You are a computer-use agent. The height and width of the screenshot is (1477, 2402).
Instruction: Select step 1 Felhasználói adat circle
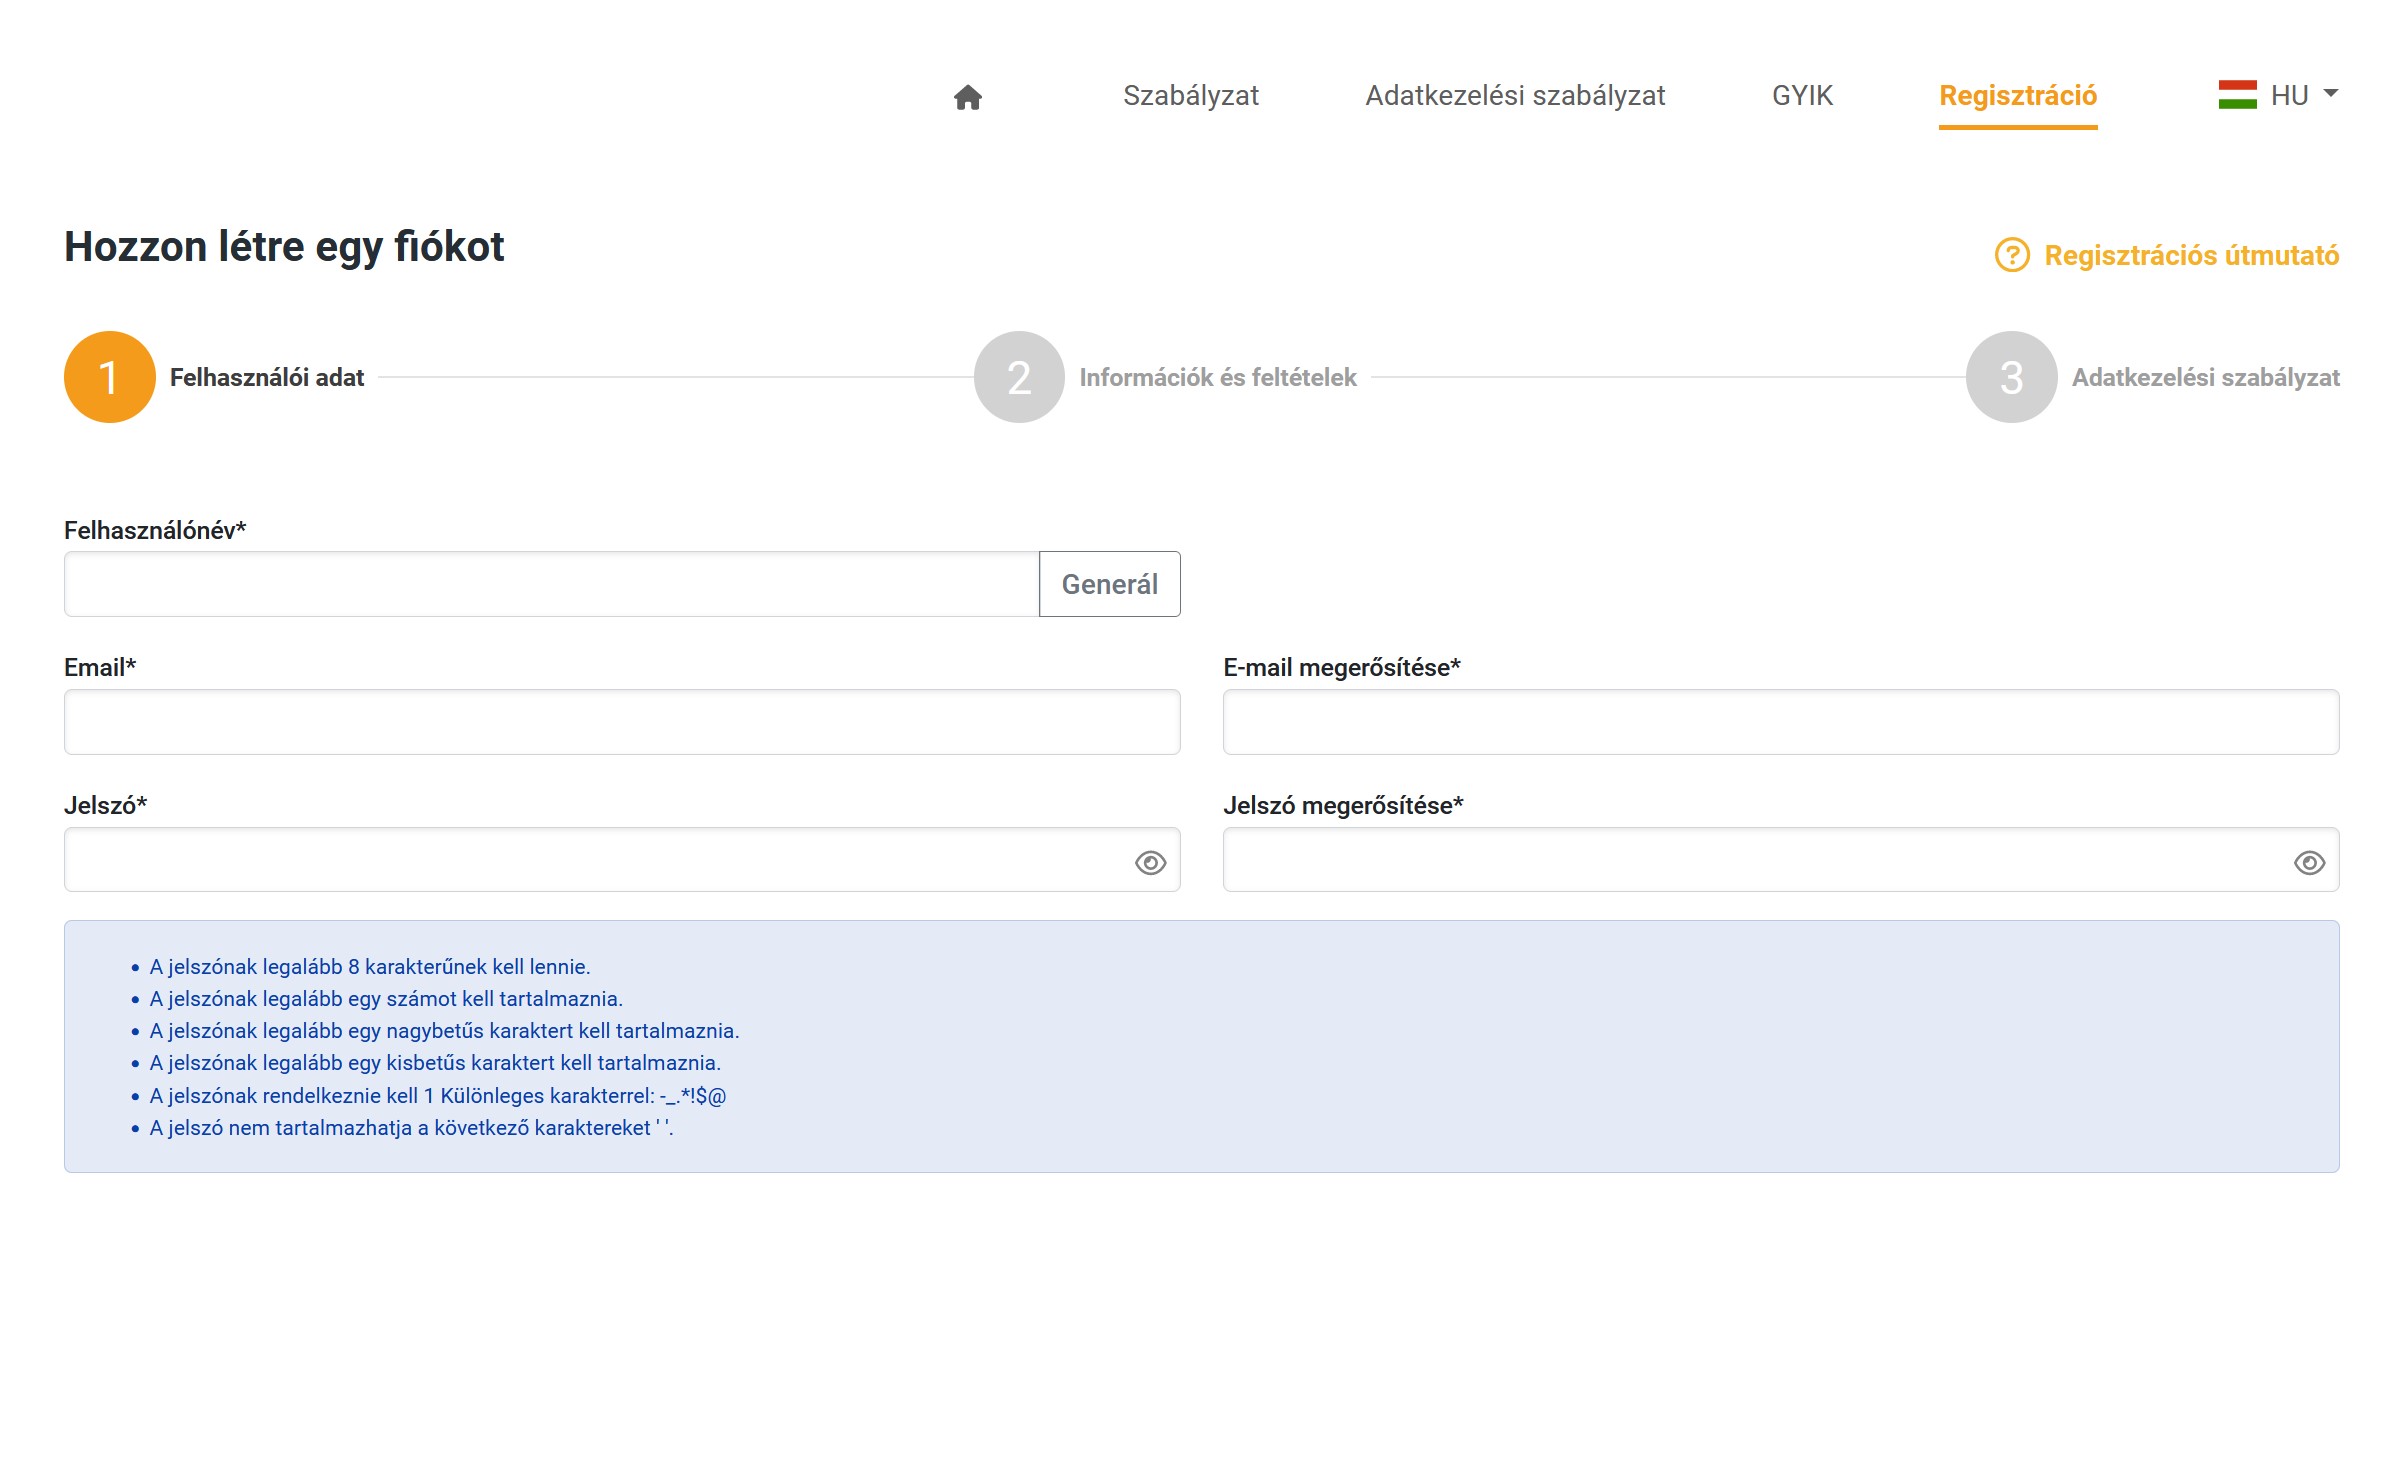coord(110,377)
